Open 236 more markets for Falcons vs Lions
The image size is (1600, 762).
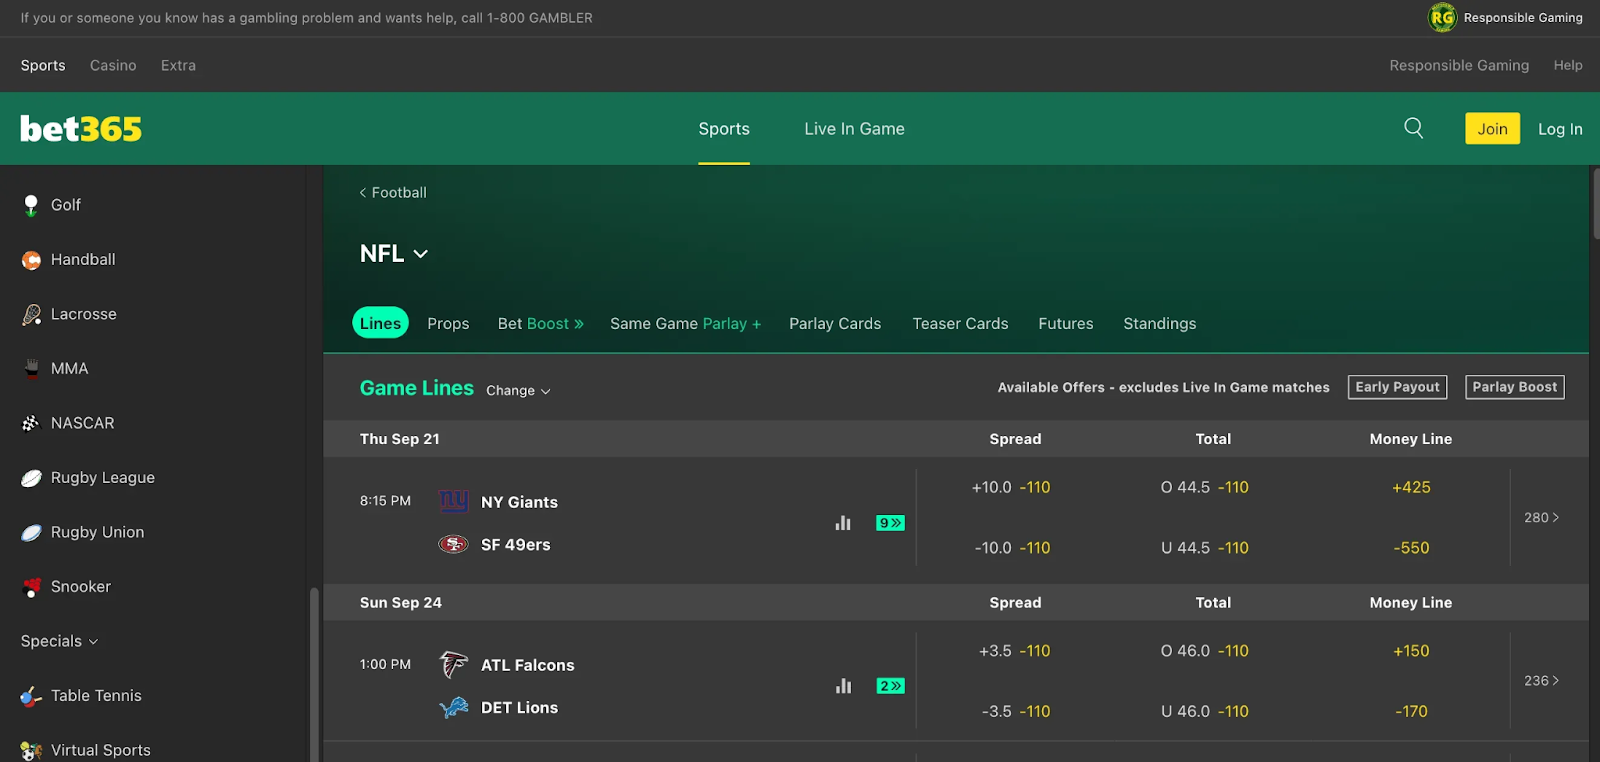(1541, 680)
